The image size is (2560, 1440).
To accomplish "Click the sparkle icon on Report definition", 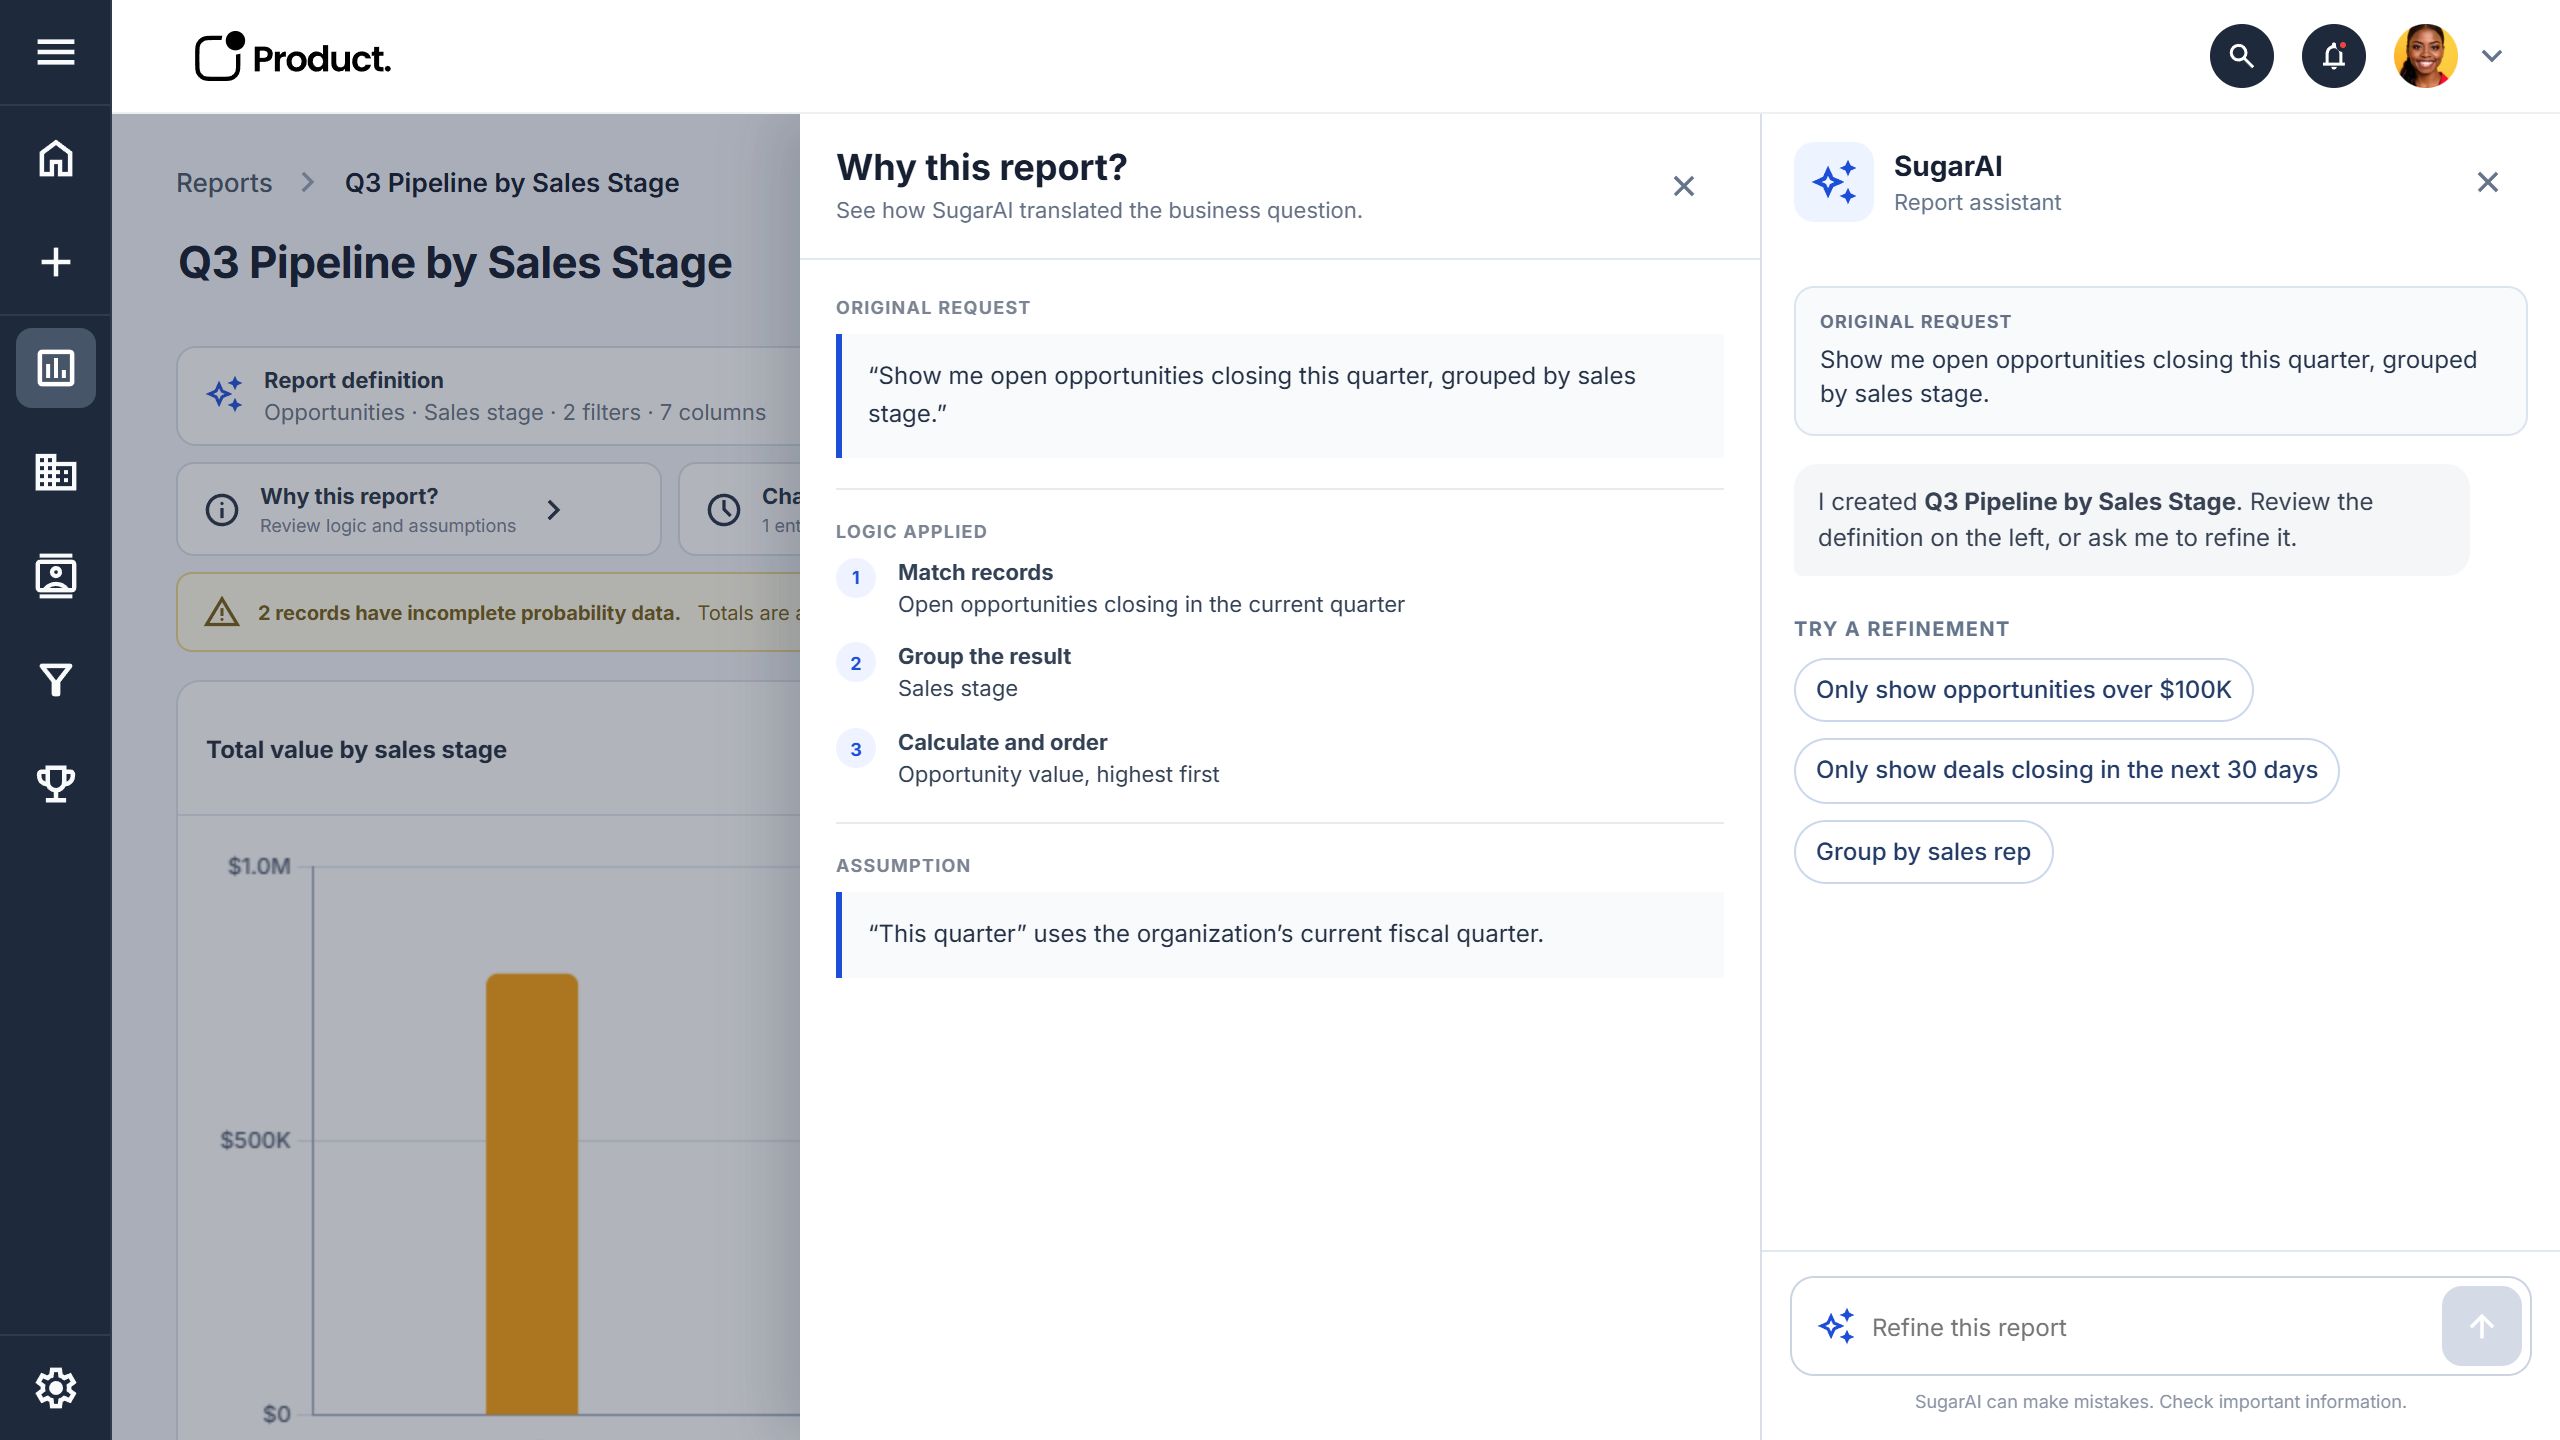I will 224,394.
